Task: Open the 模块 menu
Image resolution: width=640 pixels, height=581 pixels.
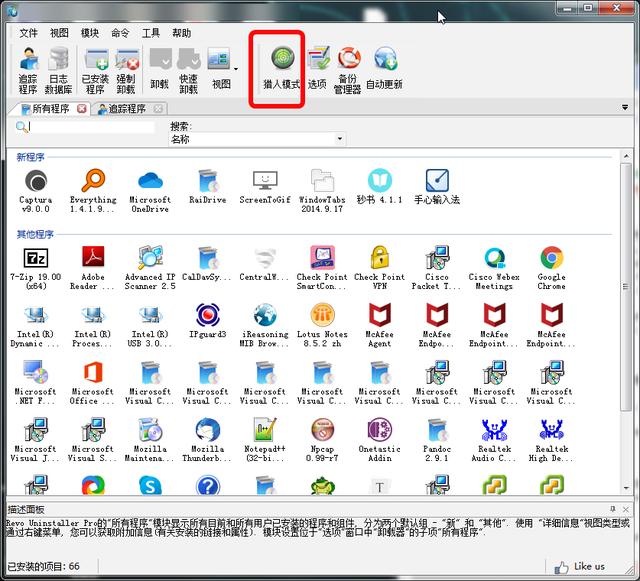Action: [90, 33]
